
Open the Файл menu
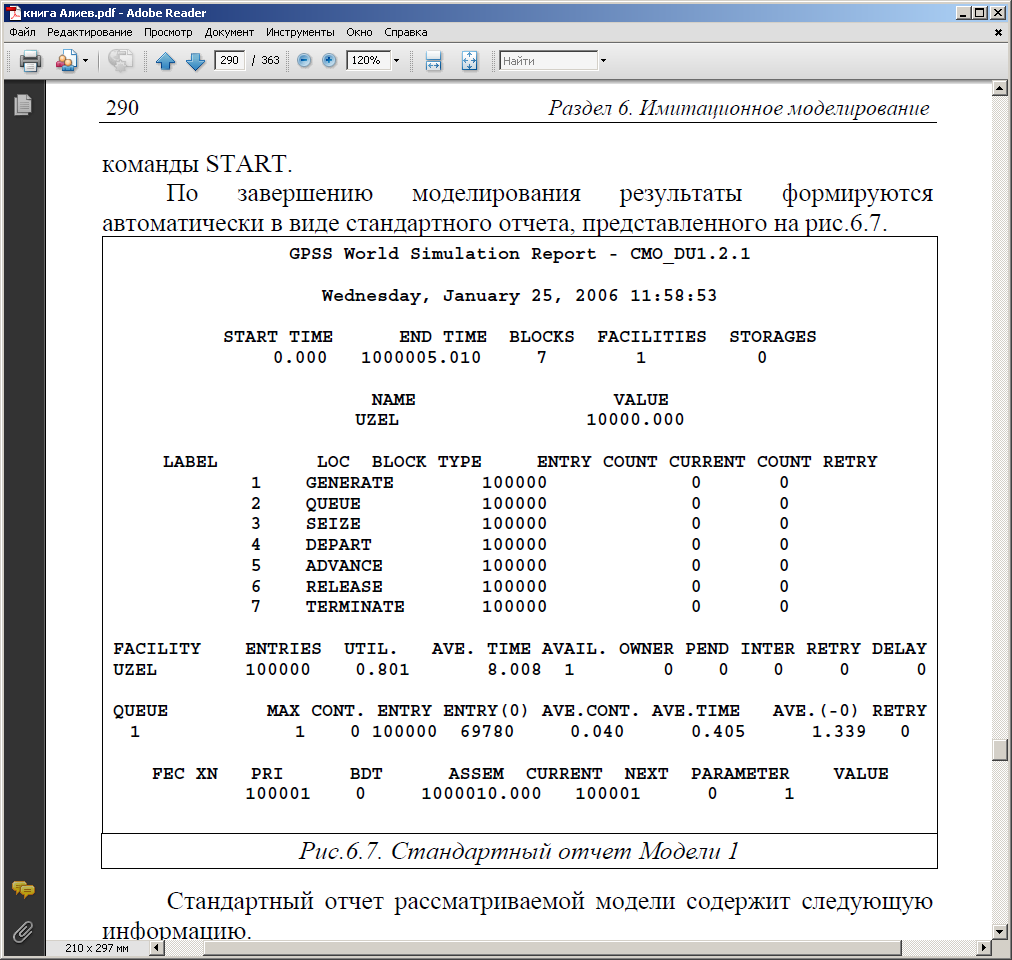23,32
